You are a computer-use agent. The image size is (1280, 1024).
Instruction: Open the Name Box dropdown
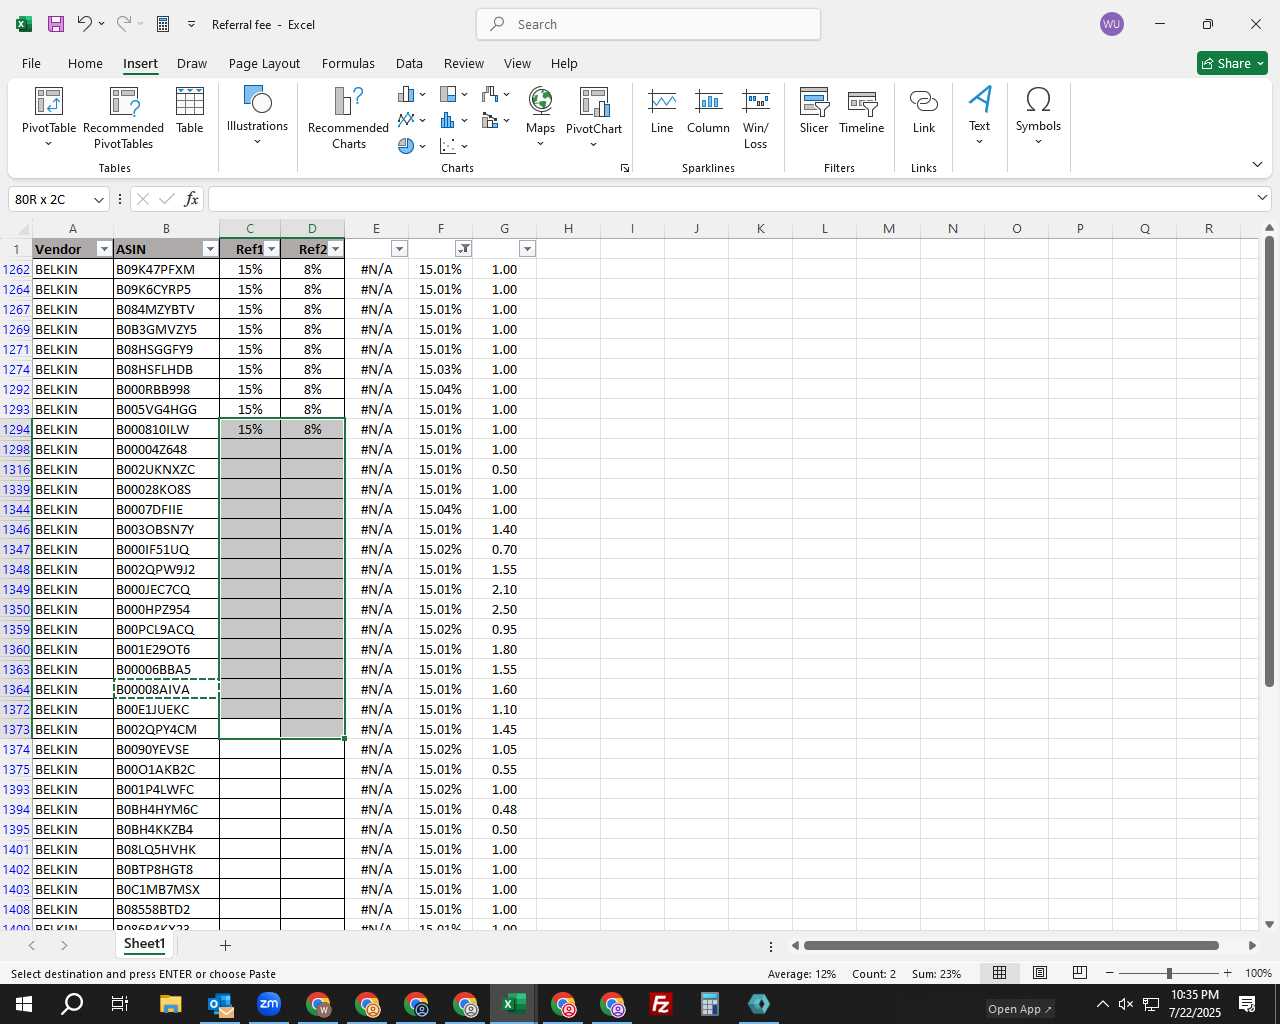click(x=98, y=199)
